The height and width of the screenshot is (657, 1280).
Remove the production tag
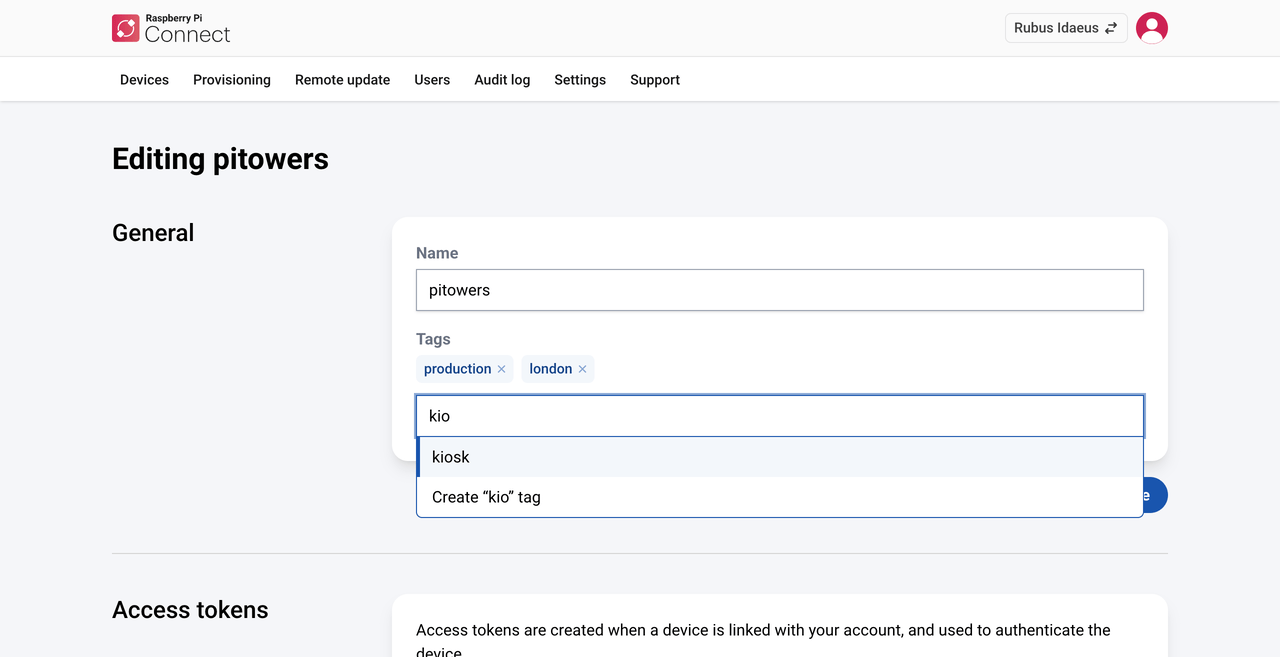pos(502,369)
